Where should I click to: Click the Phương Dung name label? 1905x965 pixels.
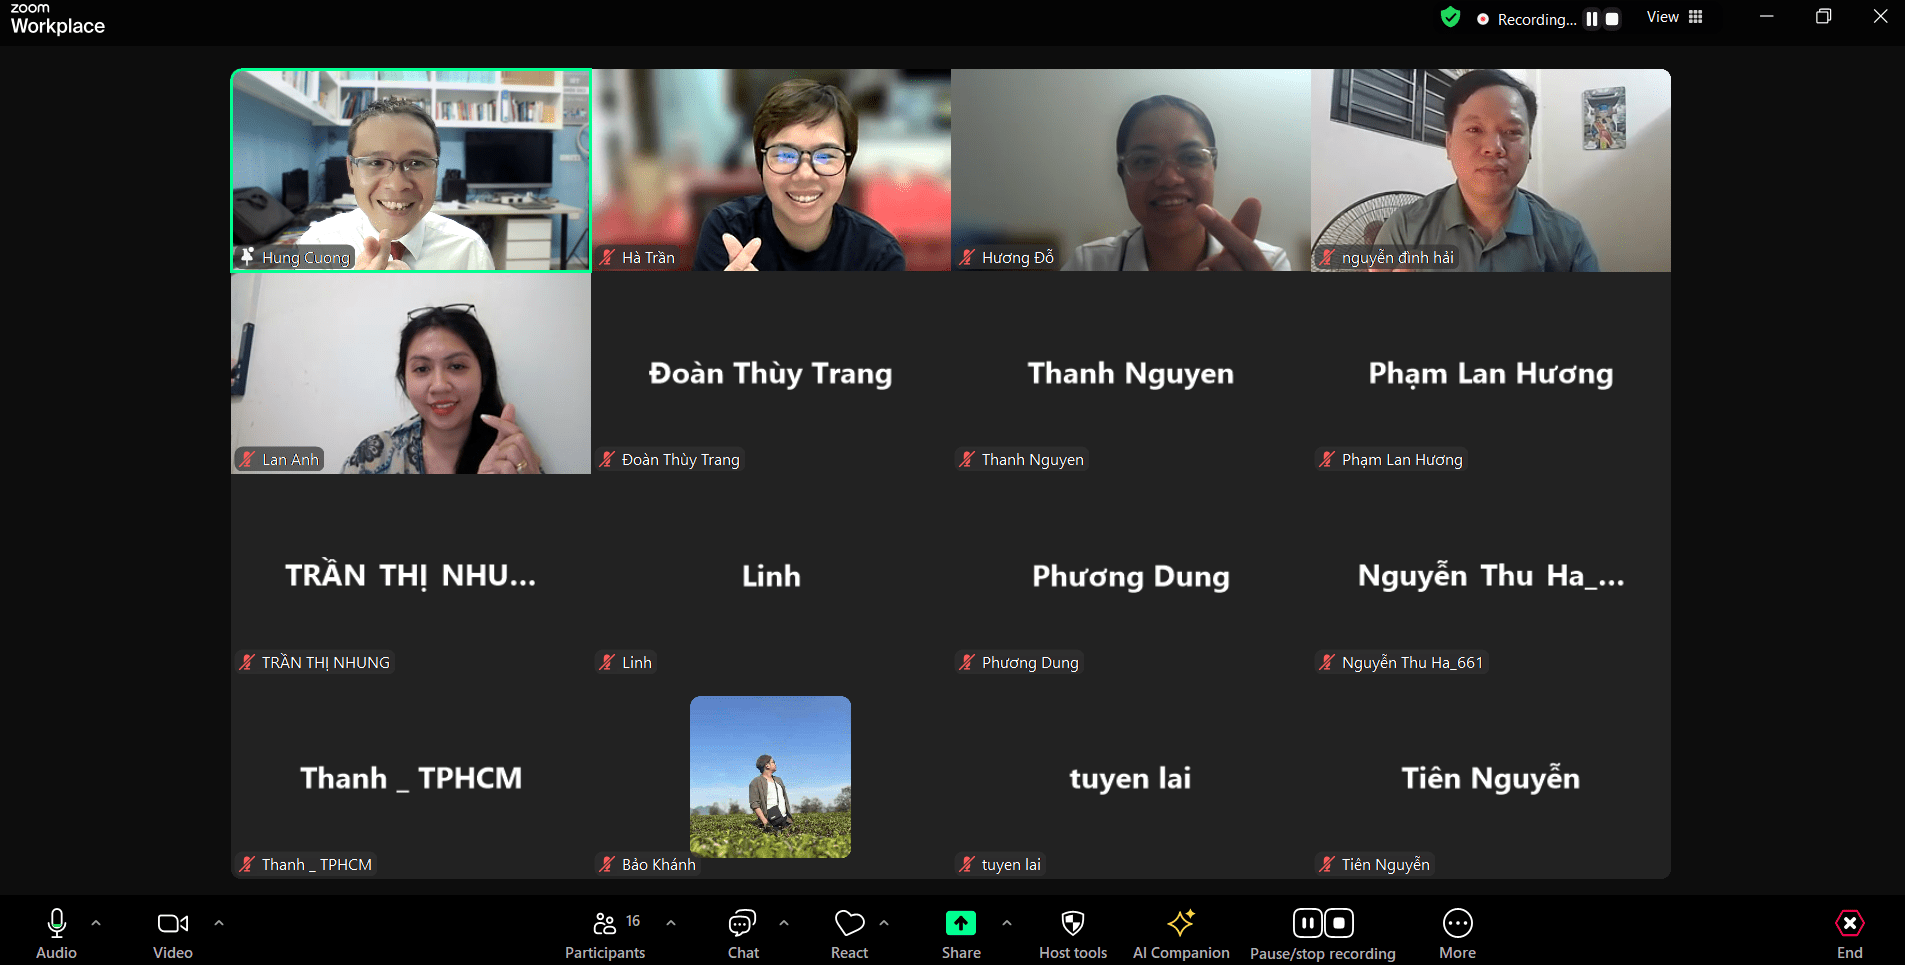tap(1030, 663)
